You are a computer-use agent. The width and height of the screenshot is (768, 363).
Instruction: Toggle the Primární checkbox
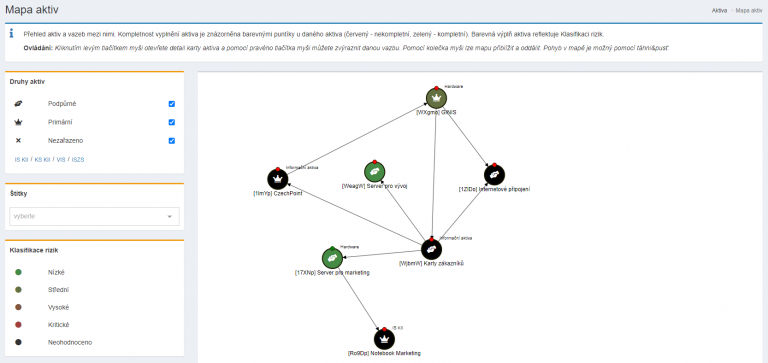click(171, 122)
